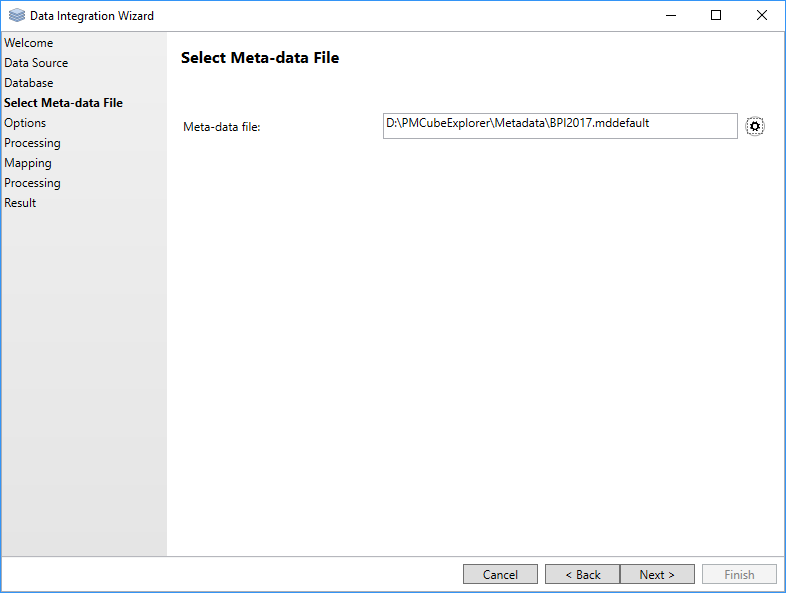Viewport: 786px width, 593px height.
Task: Go to the Options step
Action: click(x=25, y=123)
